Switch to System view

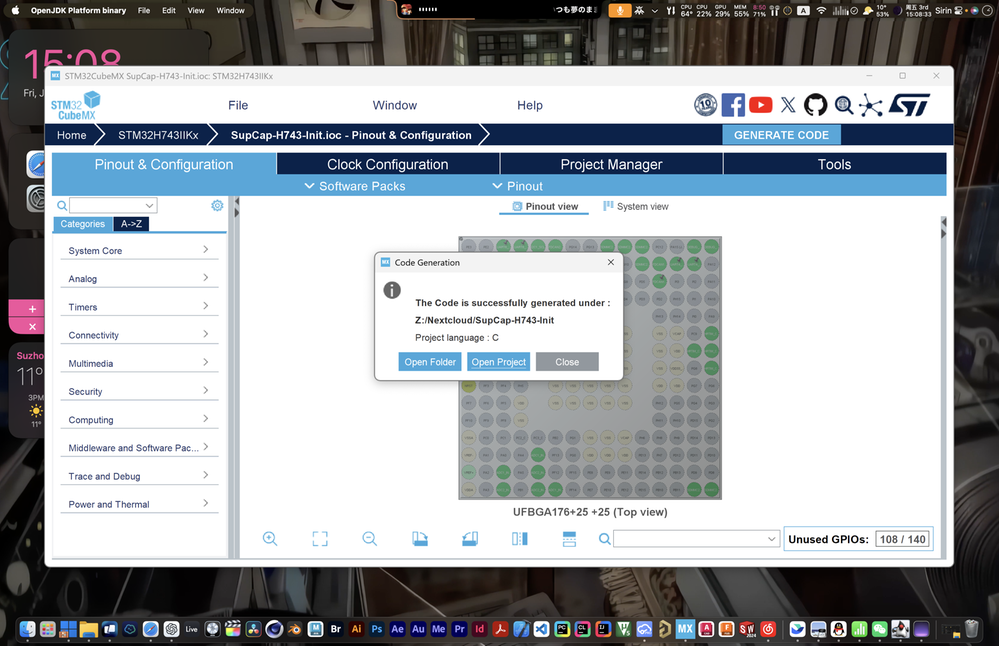tap(636, 206)
